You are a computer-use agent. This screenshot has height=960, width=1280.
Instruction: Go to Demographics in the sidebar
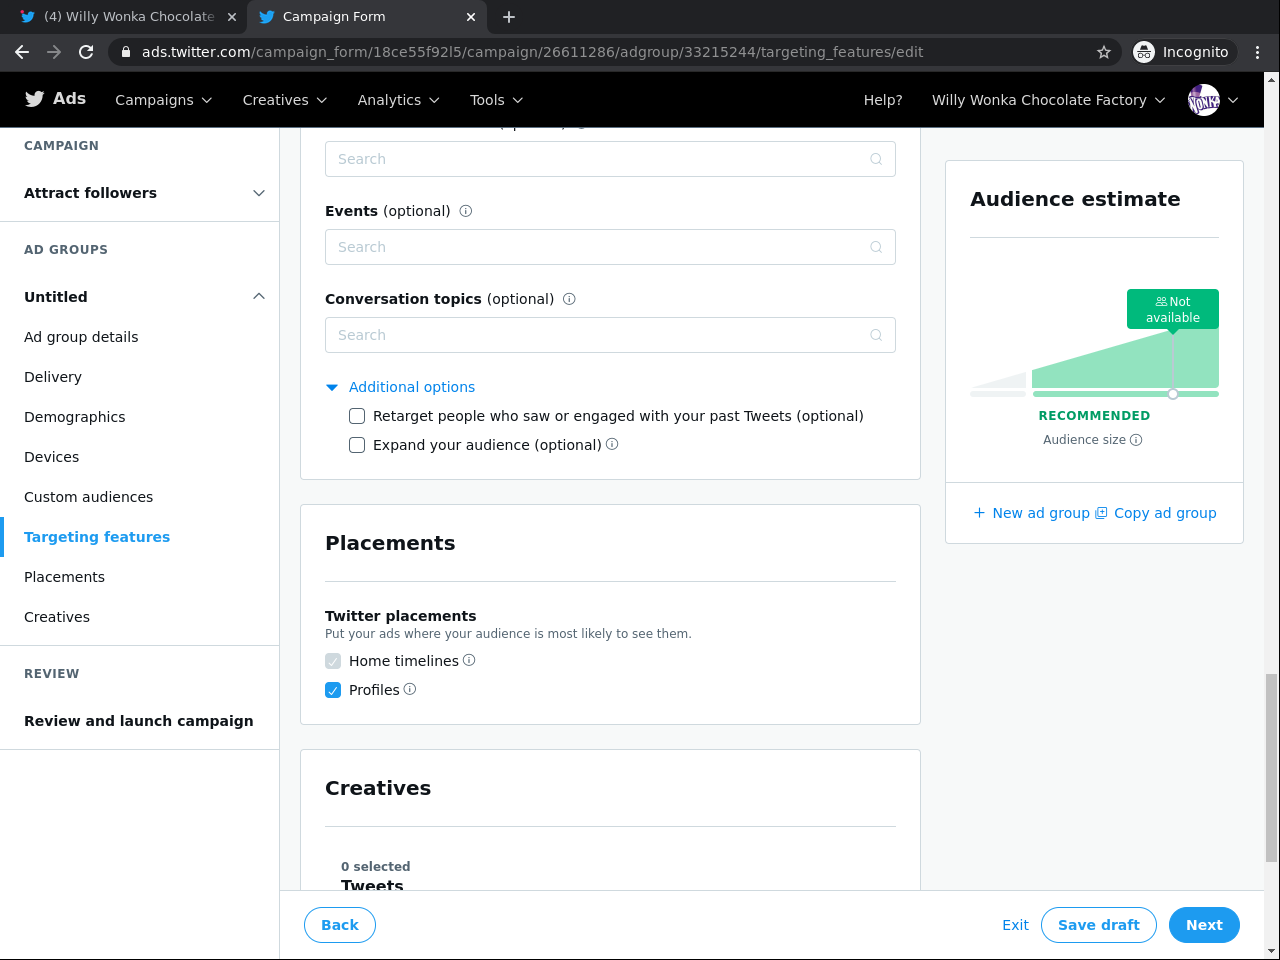click(x=75, y=417)
